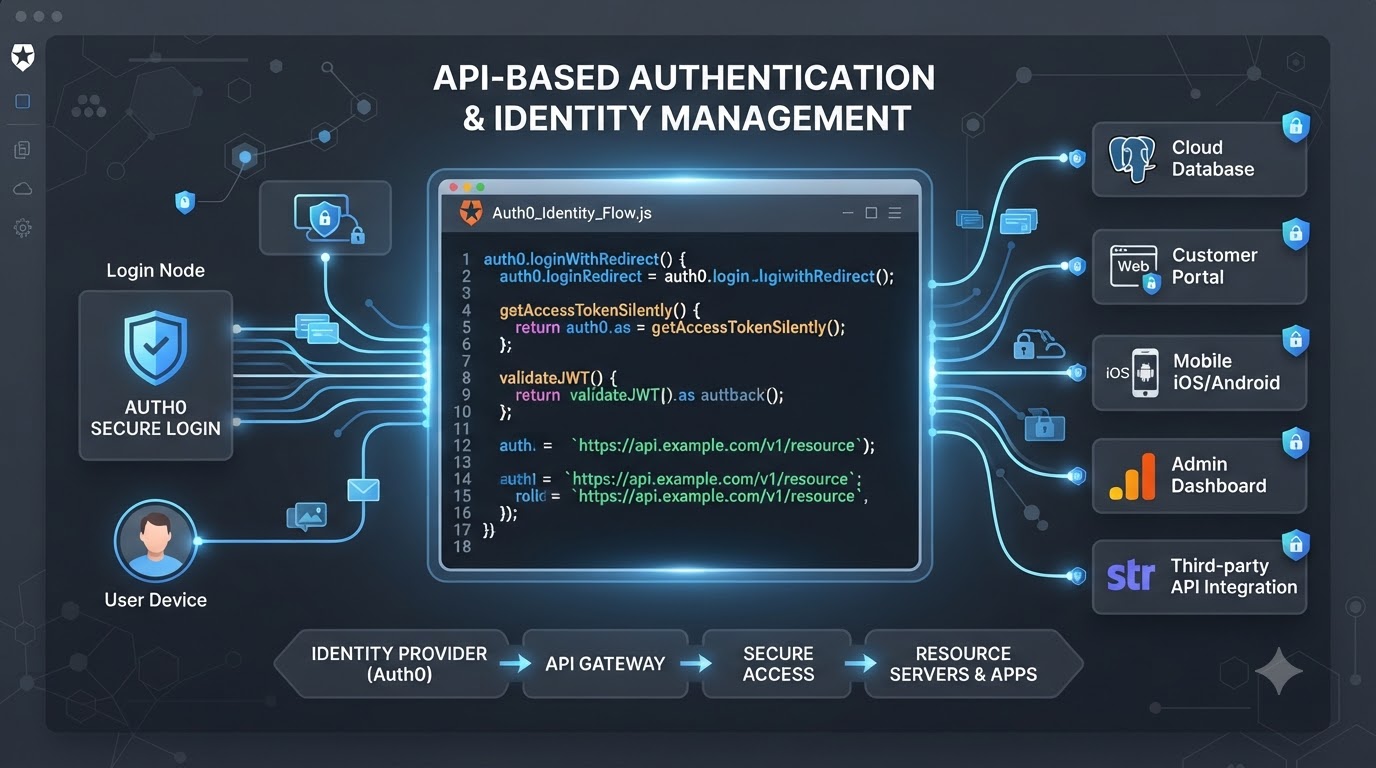Click the Auth0 shield logo in the left sidebar

22,58
